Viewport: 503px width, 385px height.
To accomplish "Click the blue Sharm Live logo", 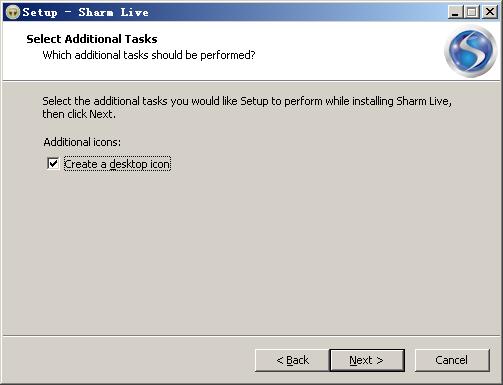I will point(471,51).
